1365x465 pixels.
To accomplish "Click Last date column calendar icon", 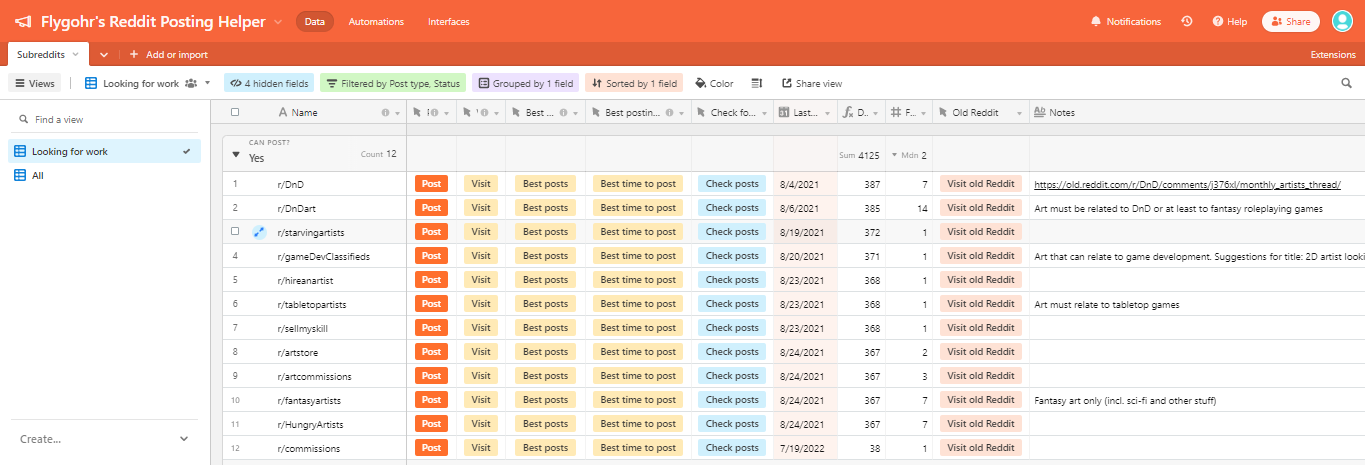I will [x=784, y=113].
